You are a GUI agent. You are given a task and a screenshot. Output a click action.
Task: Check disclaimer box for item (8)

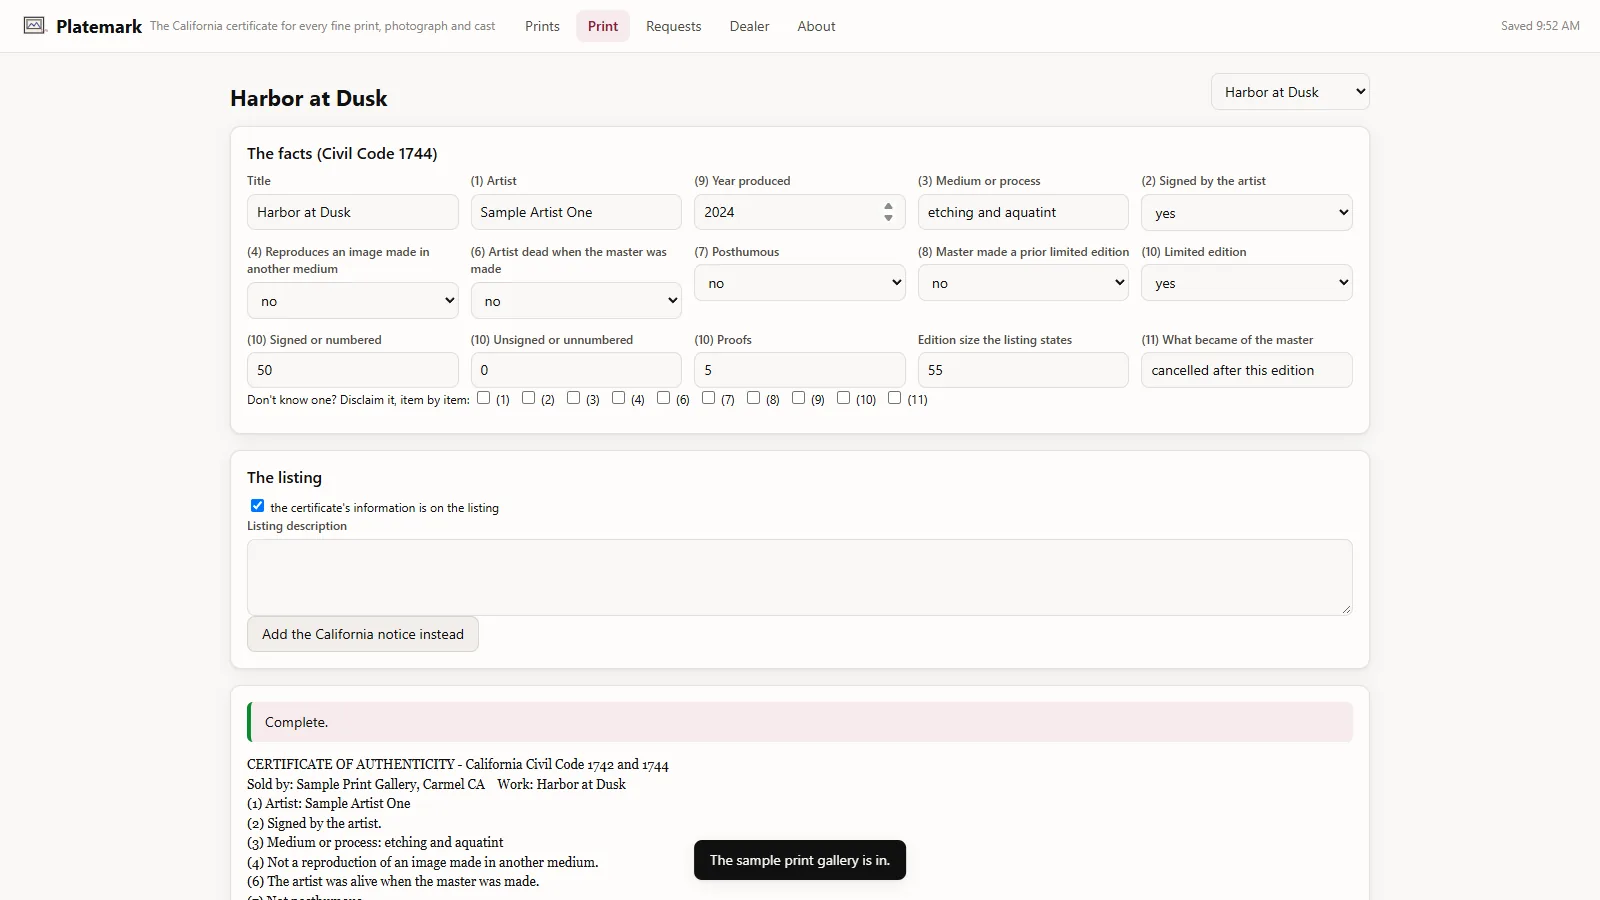[x=754, y=398]
